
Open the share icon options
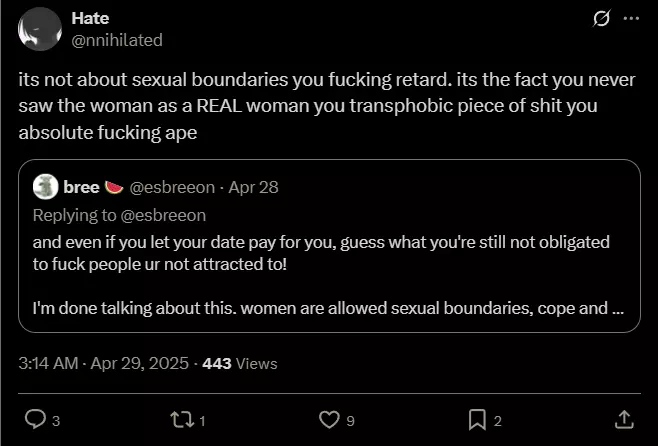623,420
